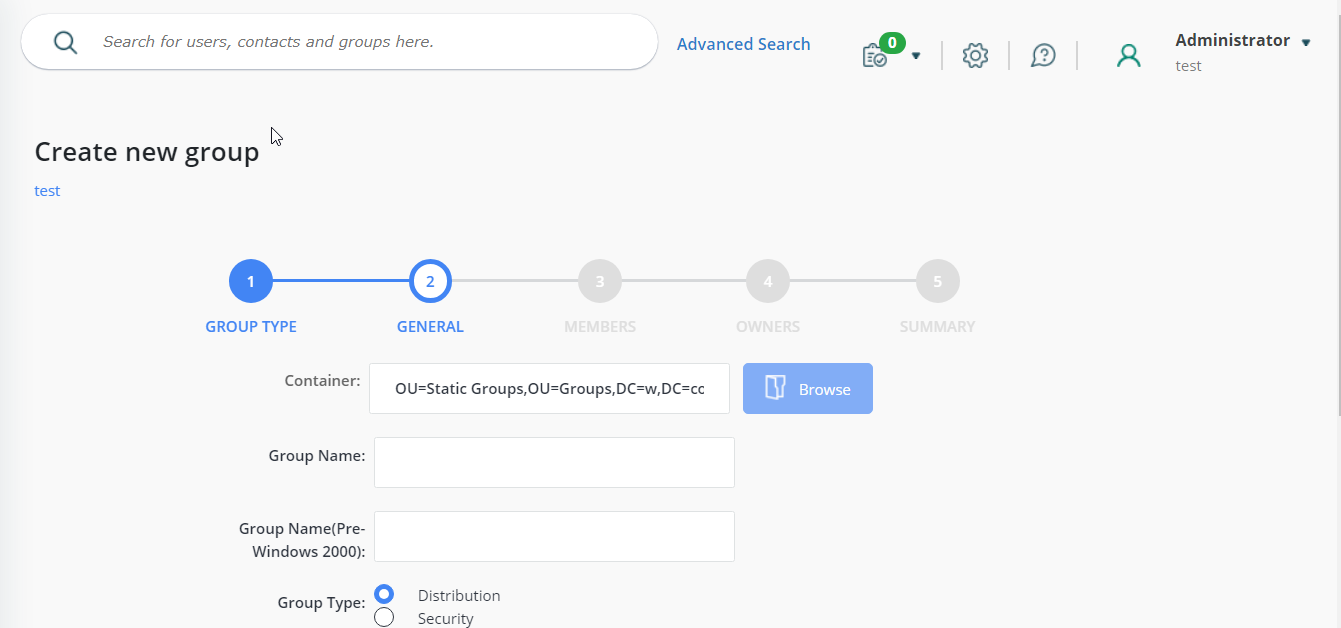Open the dropdown arrow beside scheduled tasks
Image resolution: width=1341 pixels, height=628 pixels.
[x=915, y=57]
